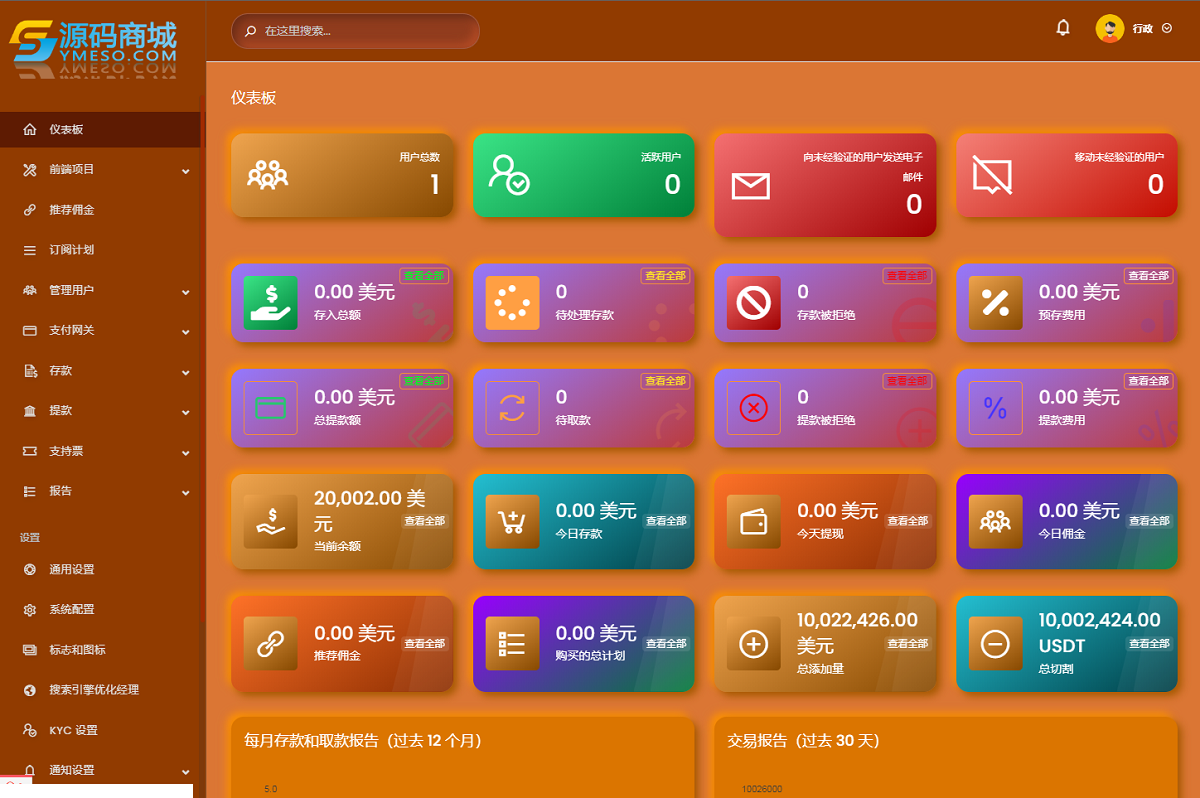Expand the 支持票 chevron

[x=185, y=453]
